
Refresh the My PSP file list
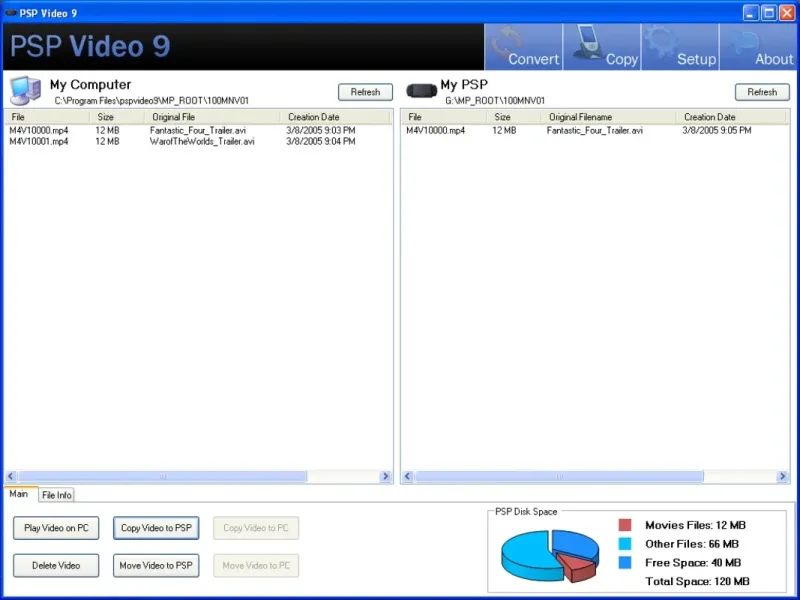click(762, 92)
